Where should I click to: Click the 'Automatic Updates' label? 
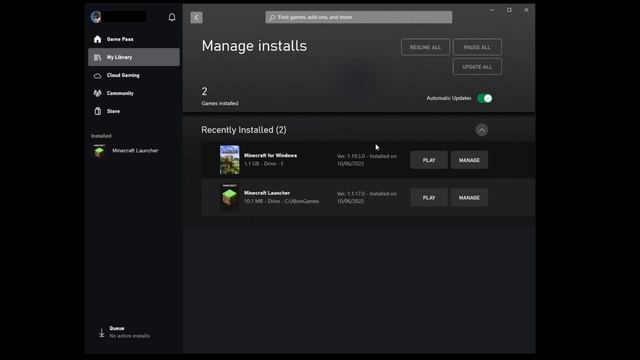pyautogui.click(x=449, y=98)
